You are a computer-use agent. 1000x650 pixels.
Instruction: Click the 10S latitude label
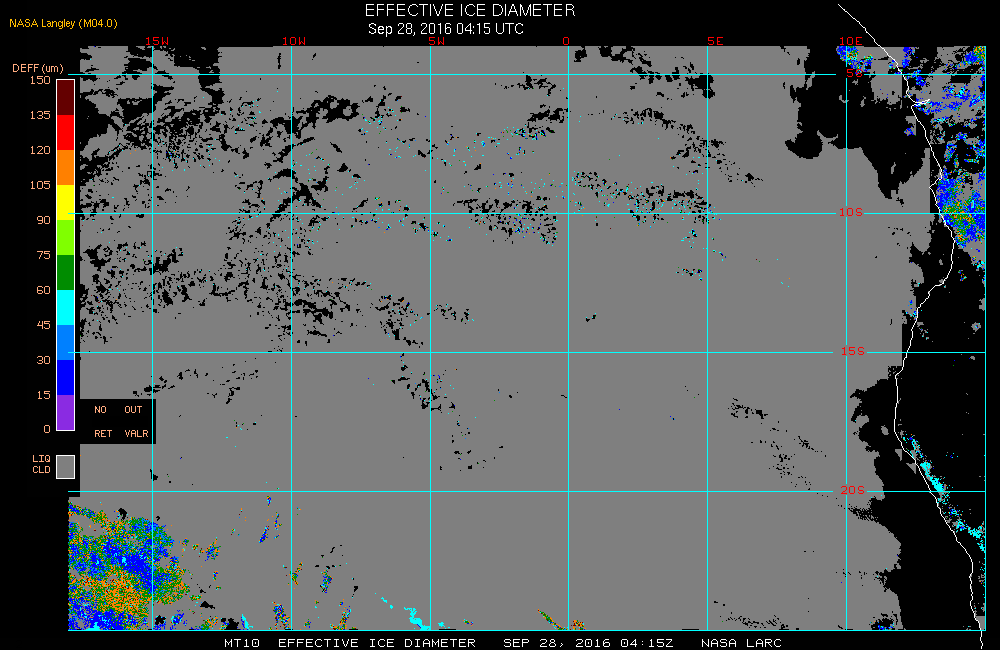851,212
